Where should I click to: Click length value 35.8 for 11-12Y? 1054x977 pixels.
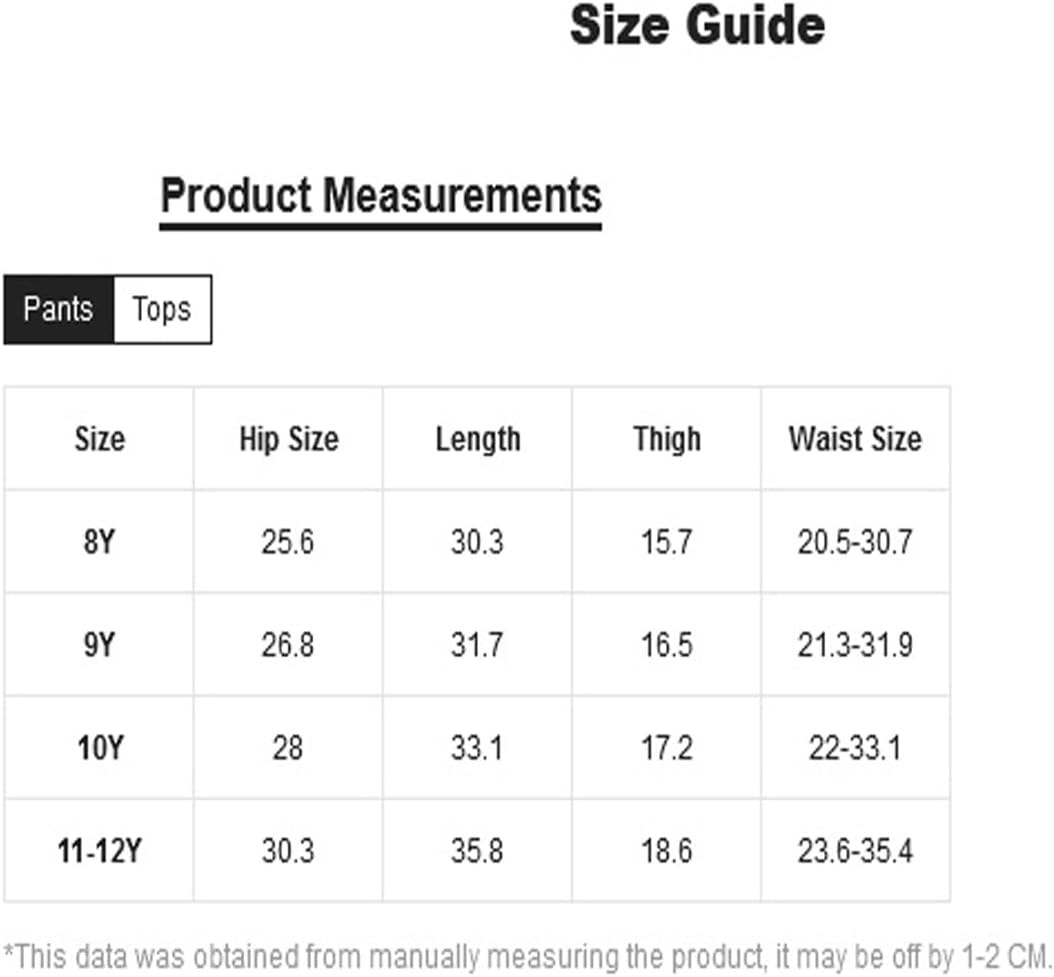(x=477, y=851)
